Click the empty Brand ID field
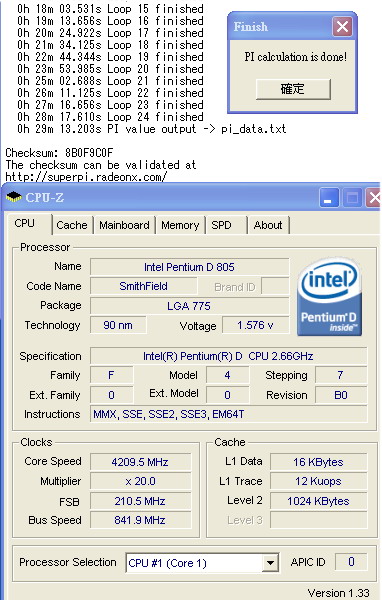Viewport: 382px width, 600px height. 275,286
